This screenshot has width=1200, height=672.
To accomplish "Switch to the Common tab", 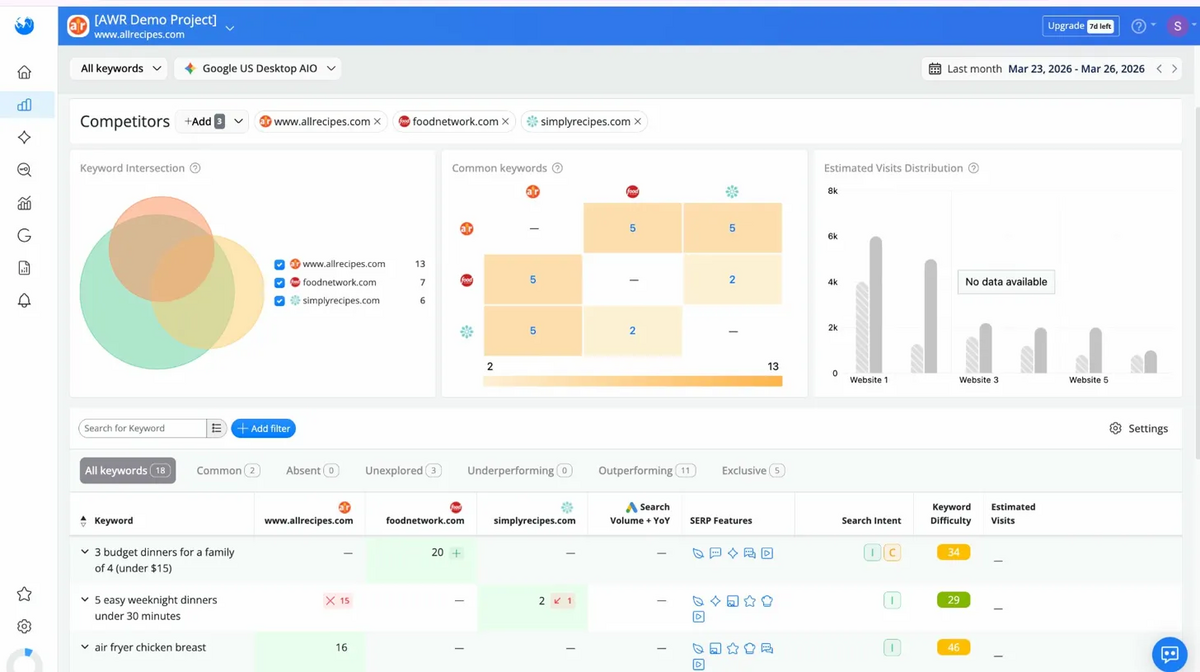I will pyautogui.click(x=228, y=471).
